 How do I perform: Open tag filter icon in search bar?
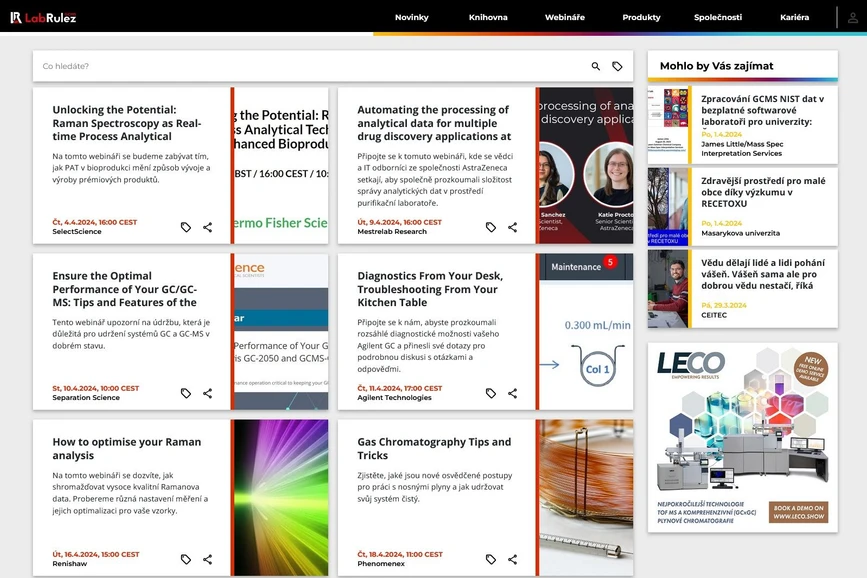(617, 66)
